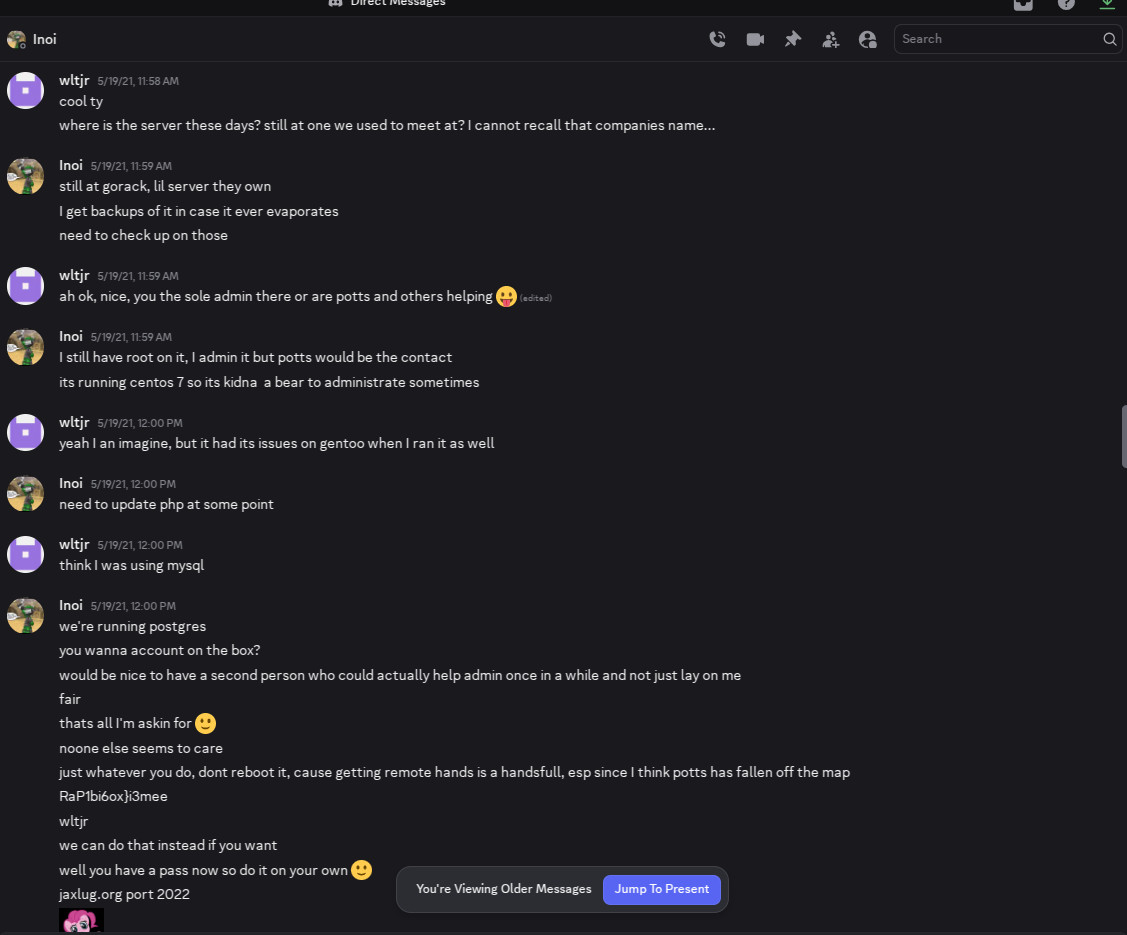Toggle Inoi's user profile panel
1127x935 pixels.
point(867,39)
